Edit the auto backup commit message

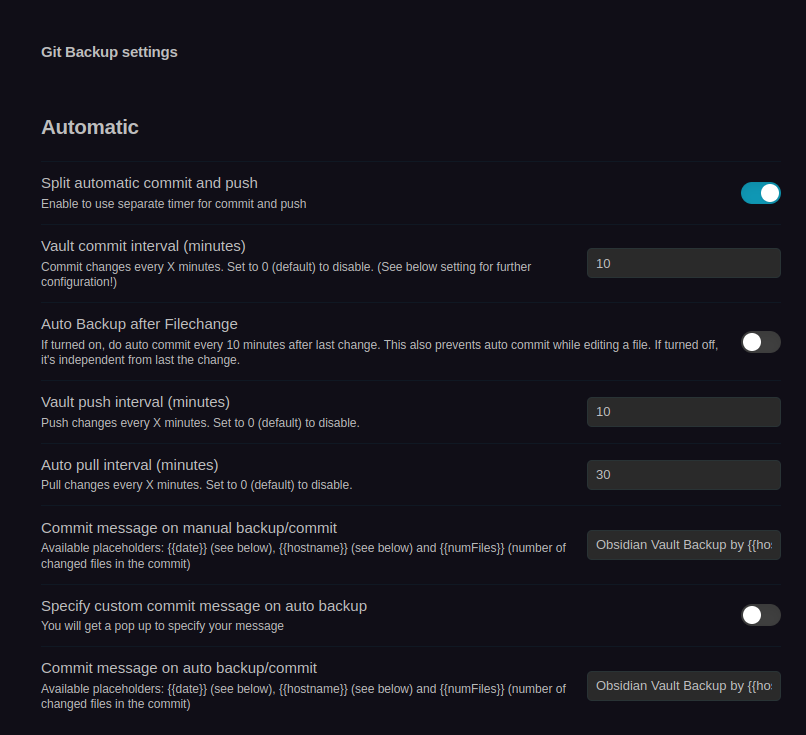click(x=683, y=685)
